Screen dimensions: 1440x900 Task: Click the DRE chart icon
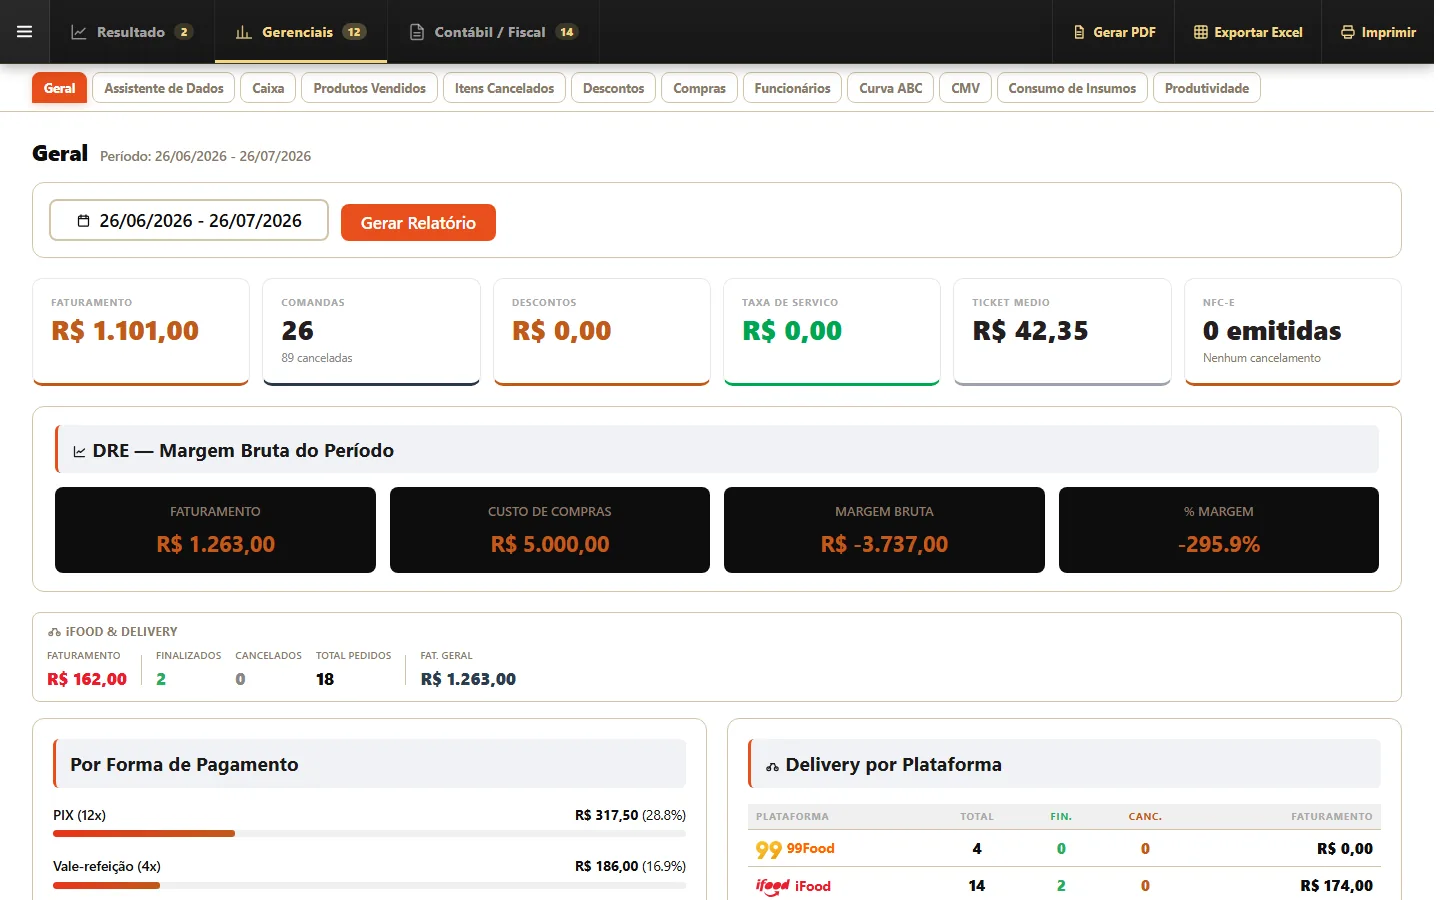coord(79,452)
